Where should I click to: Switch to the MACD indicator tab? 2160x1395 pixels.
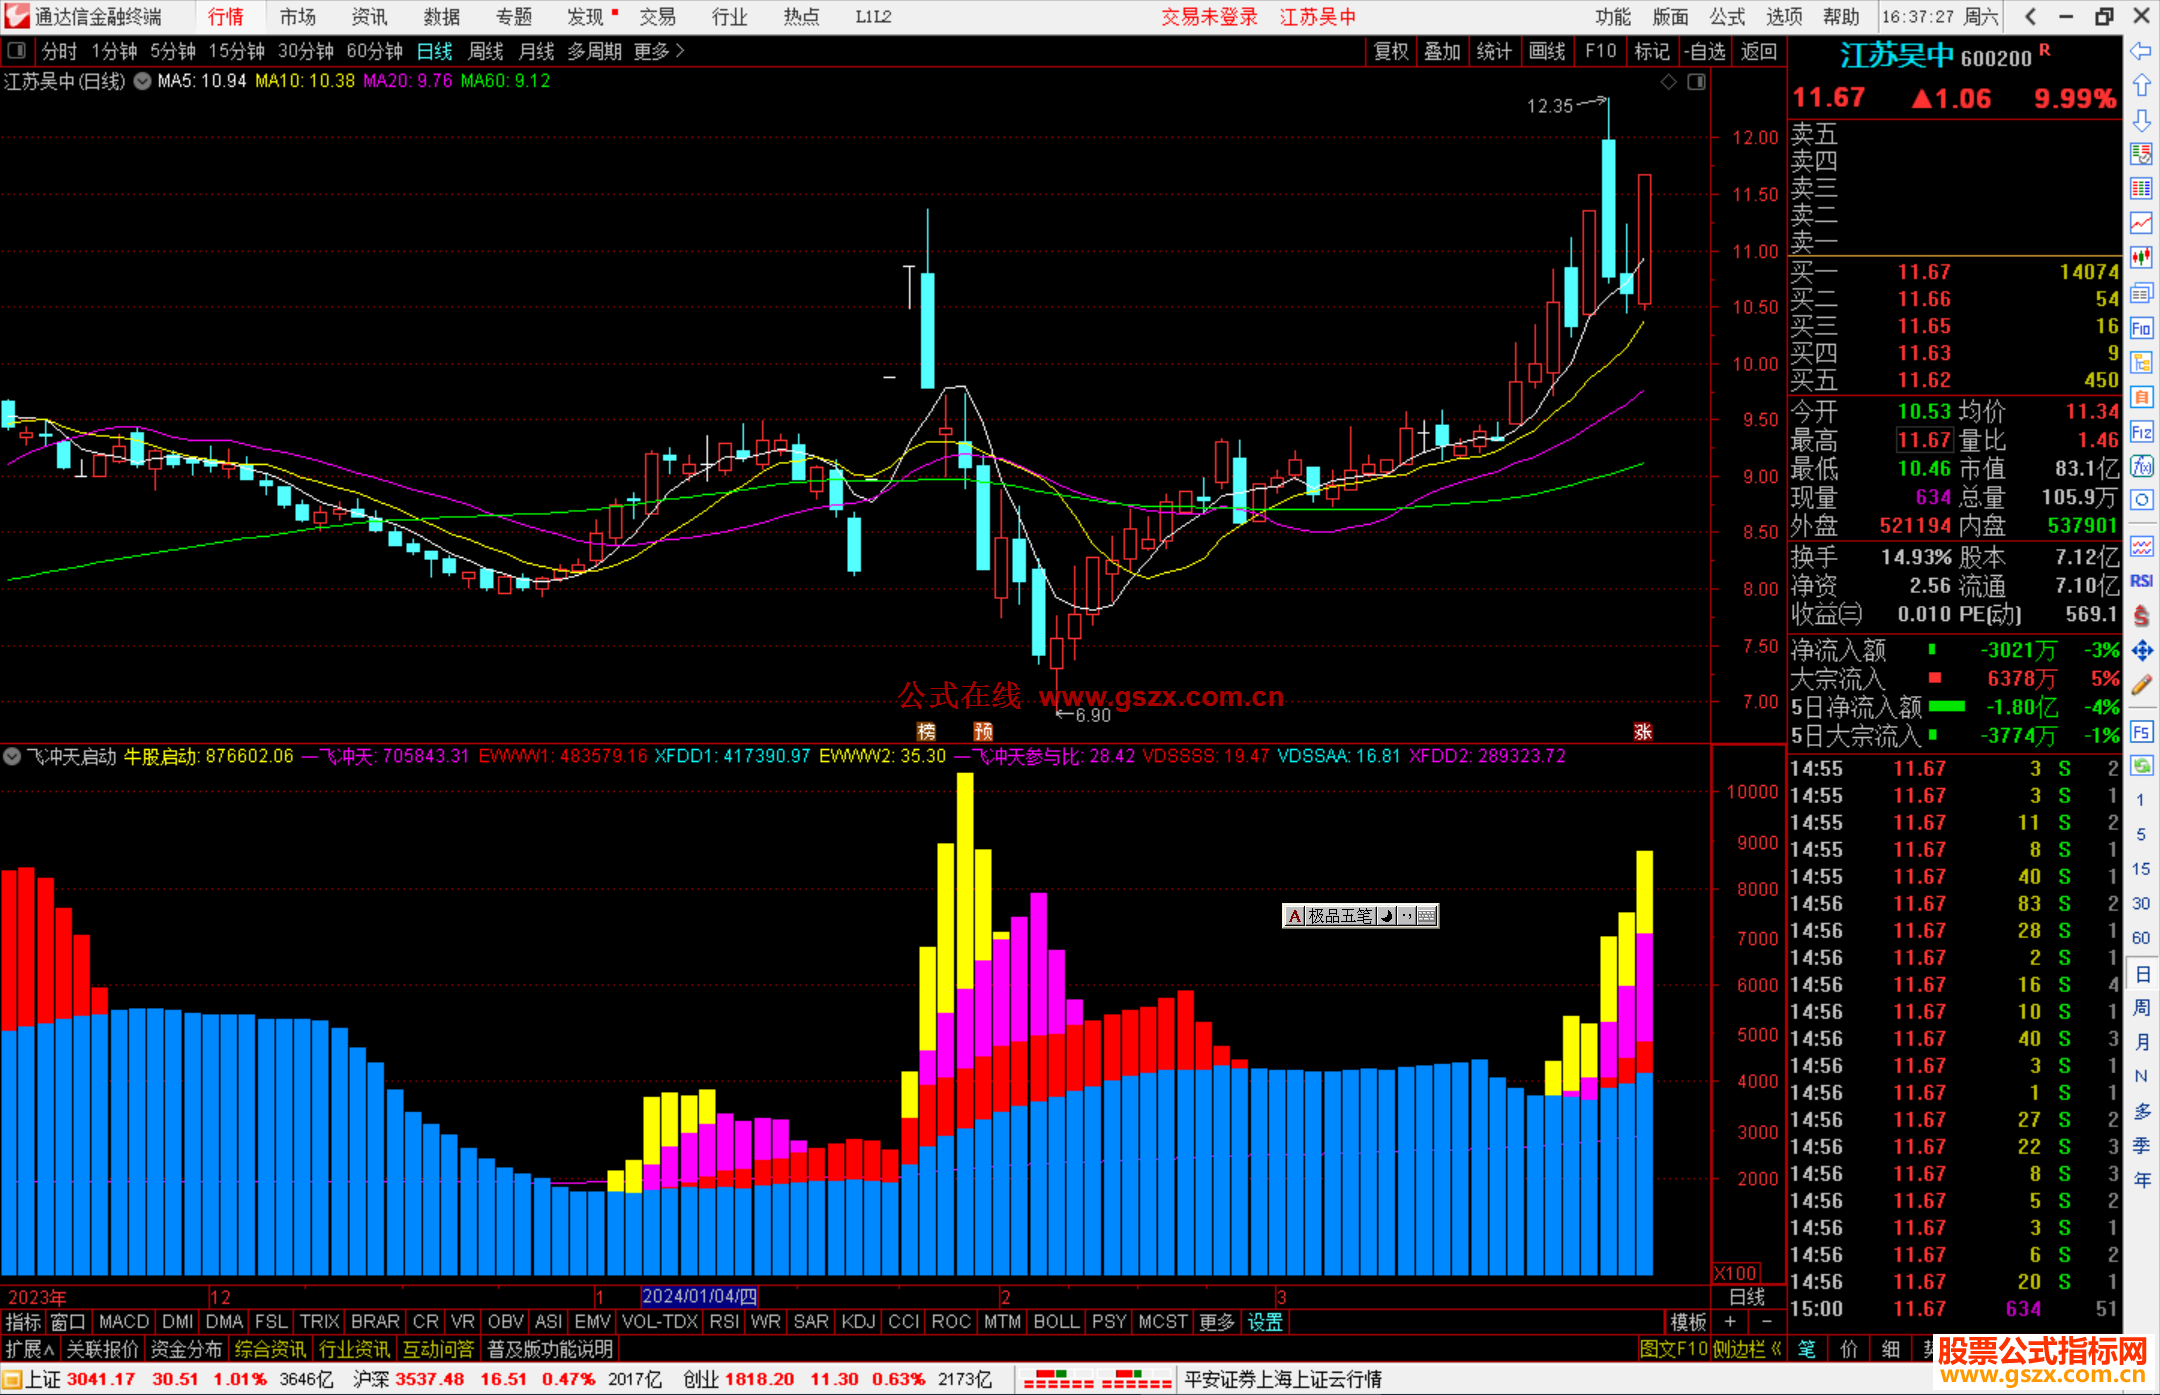tap(124, 1322)
